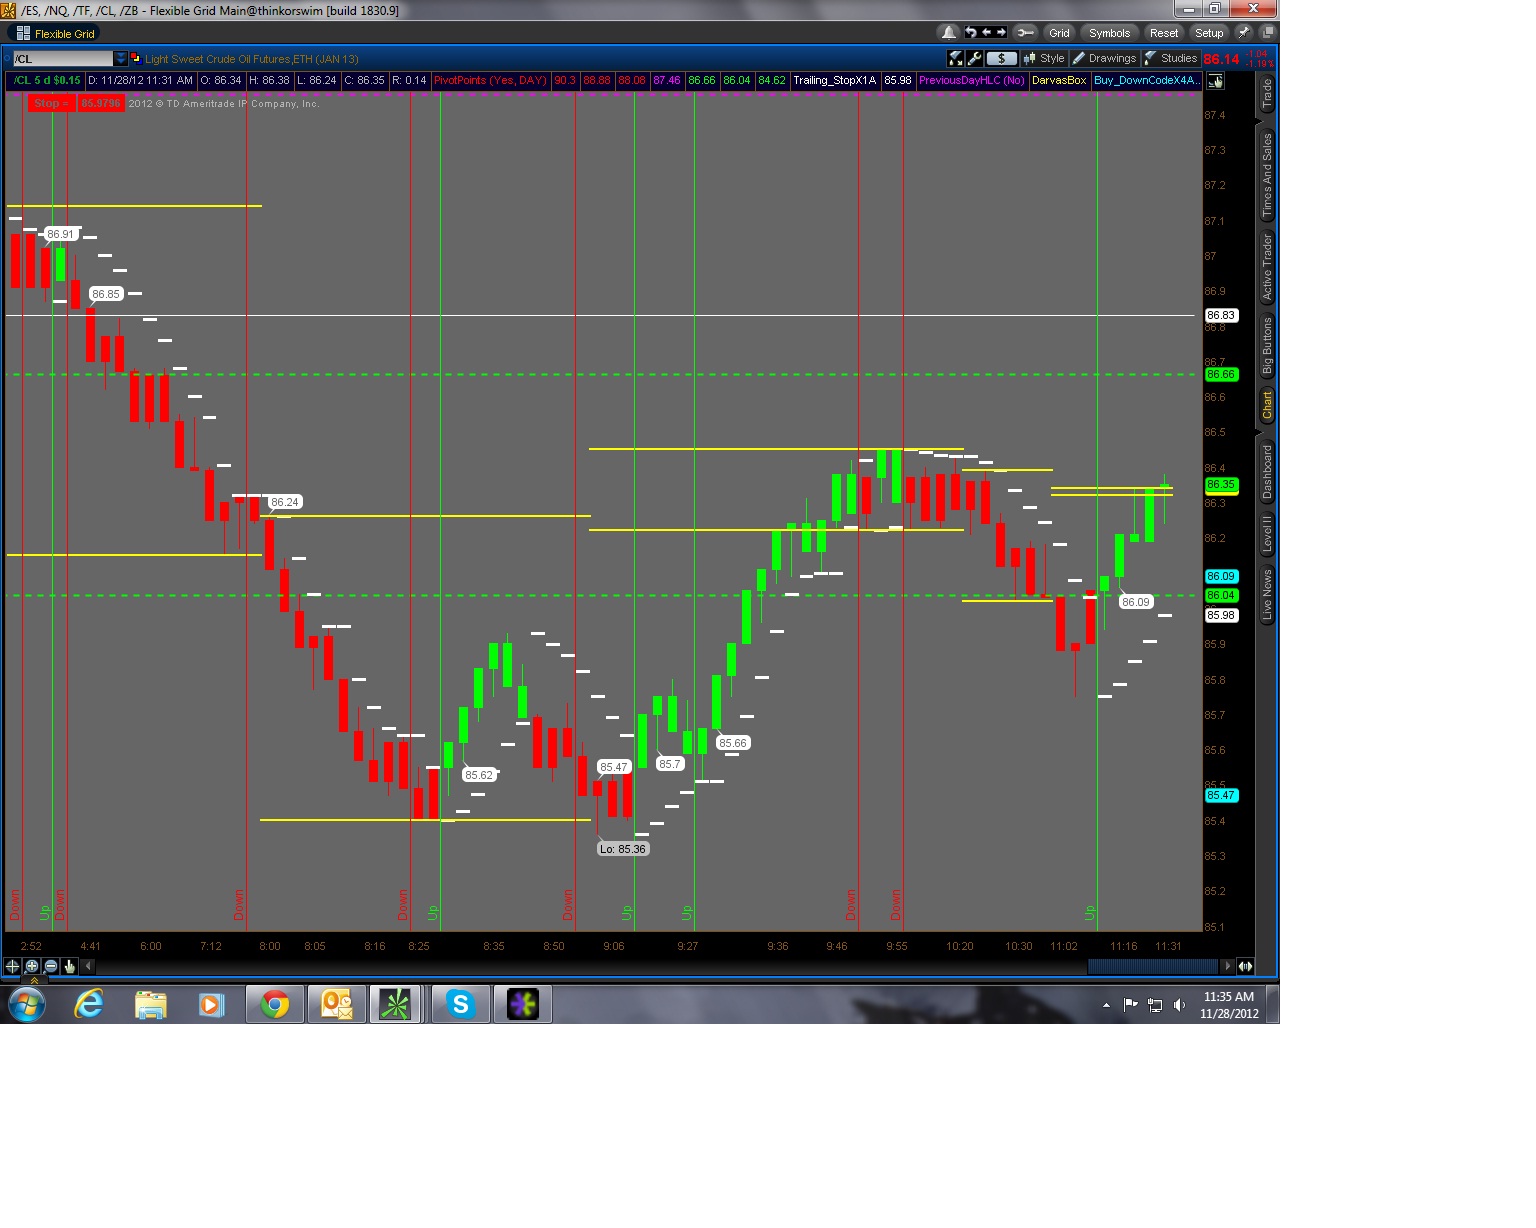The width and height of the screenshot is (1536, 1228).
Task: Click the undo arrow in the top toolbar
Action: (x=970, y=33)
